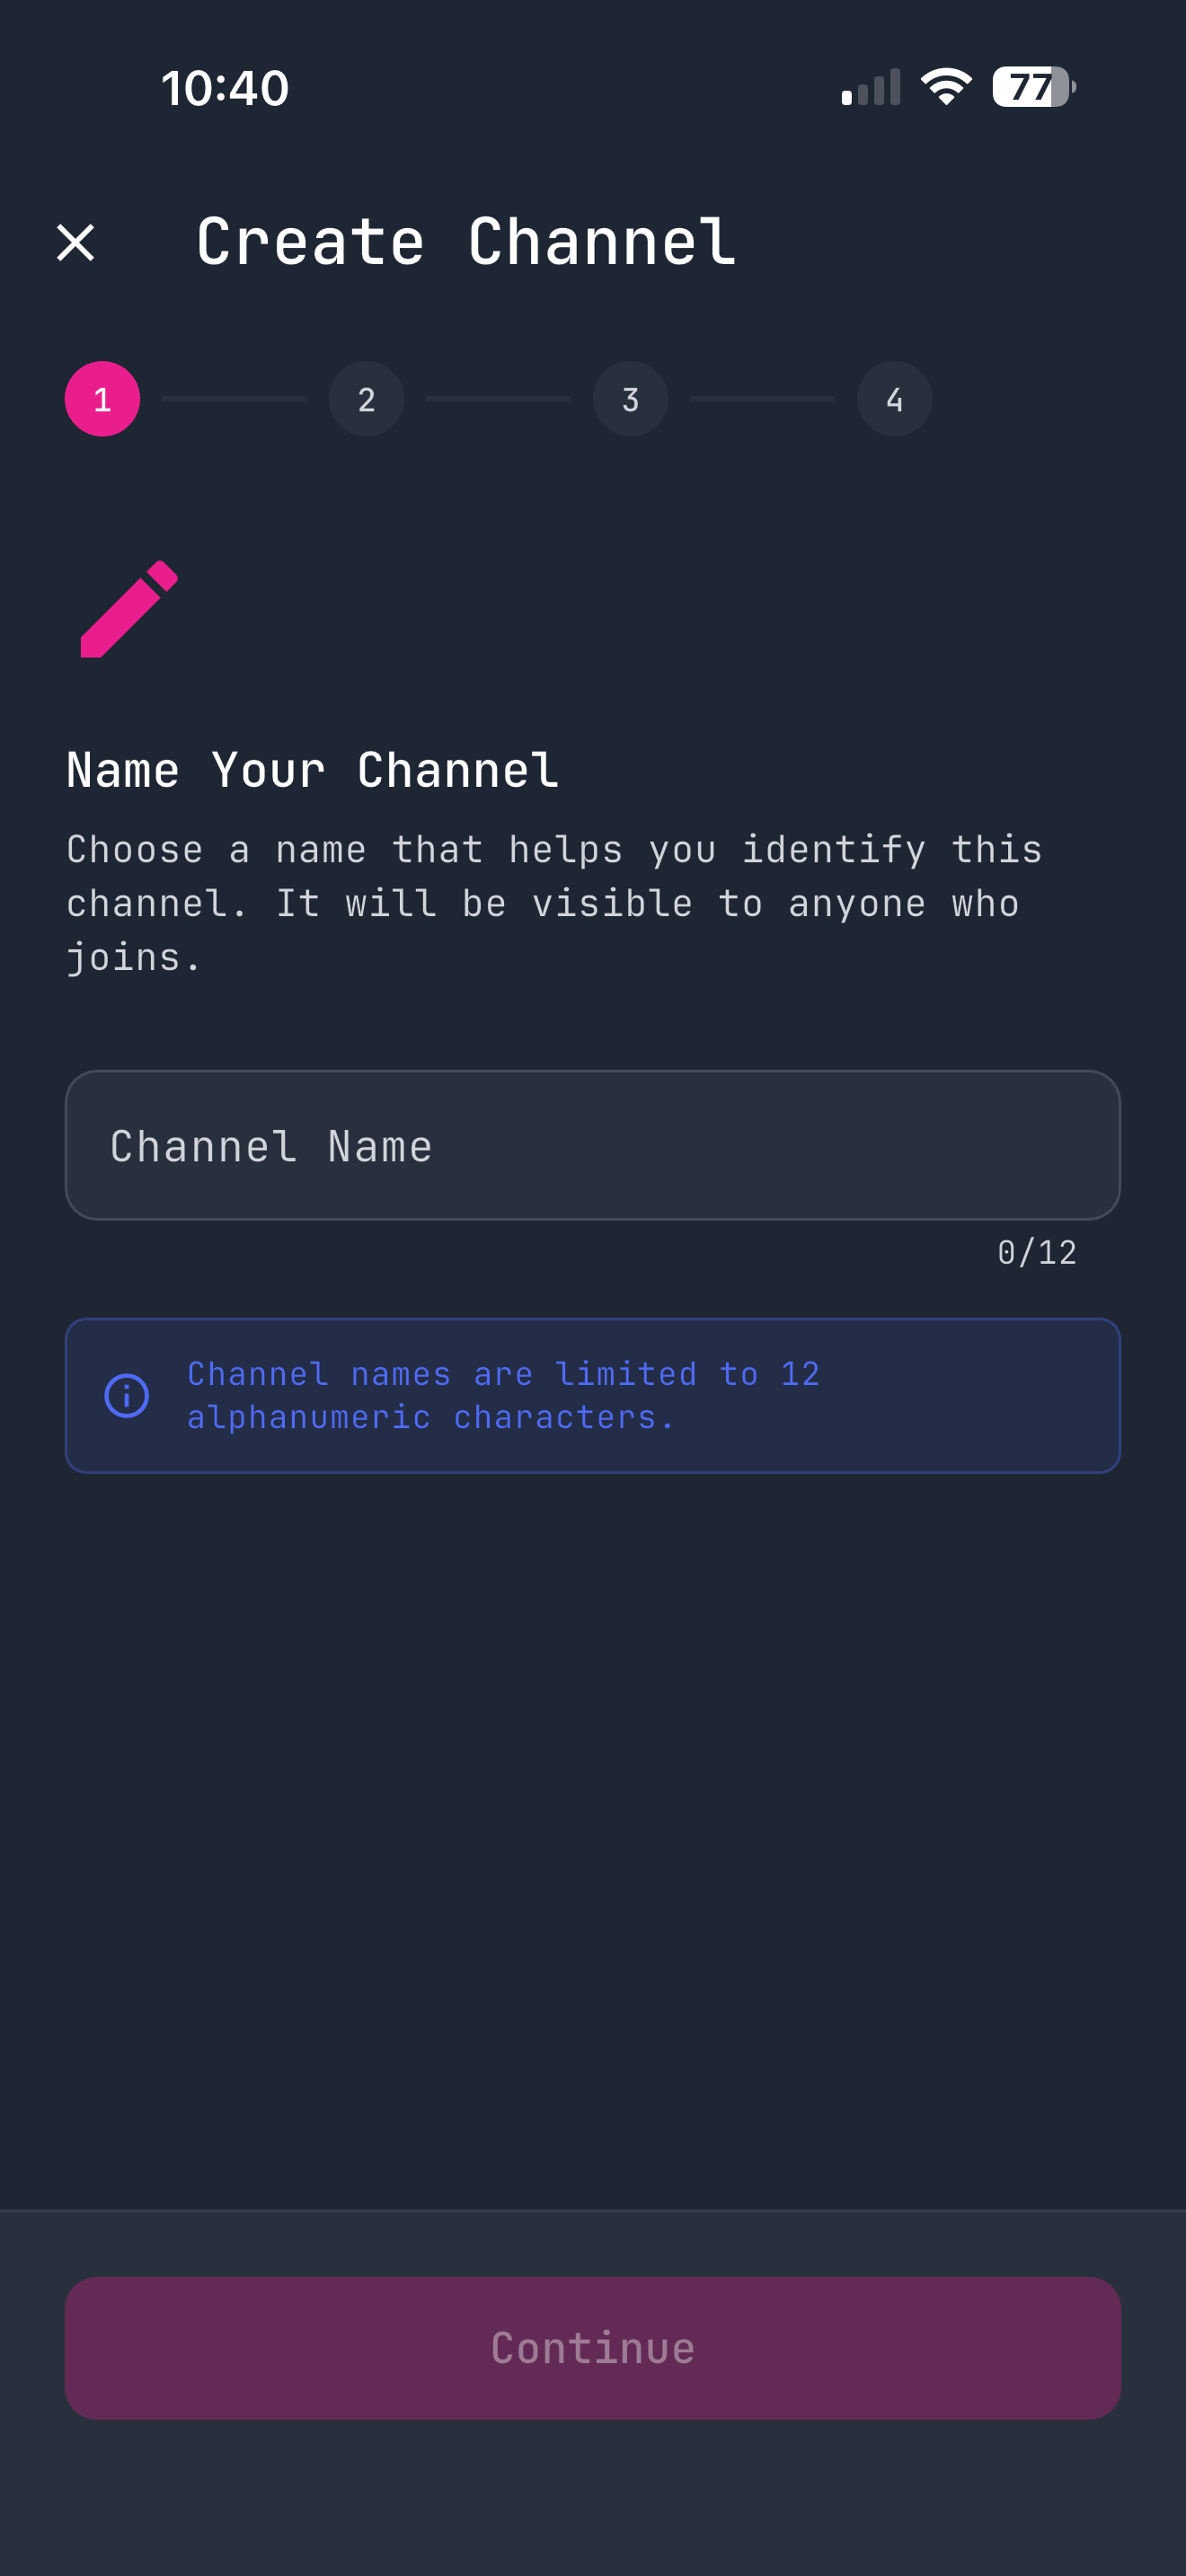The height and width of the screenshot is (2576, 1186).
Task: Tap the info icon inside the notice banner
Action: [x=126, y=1394]
